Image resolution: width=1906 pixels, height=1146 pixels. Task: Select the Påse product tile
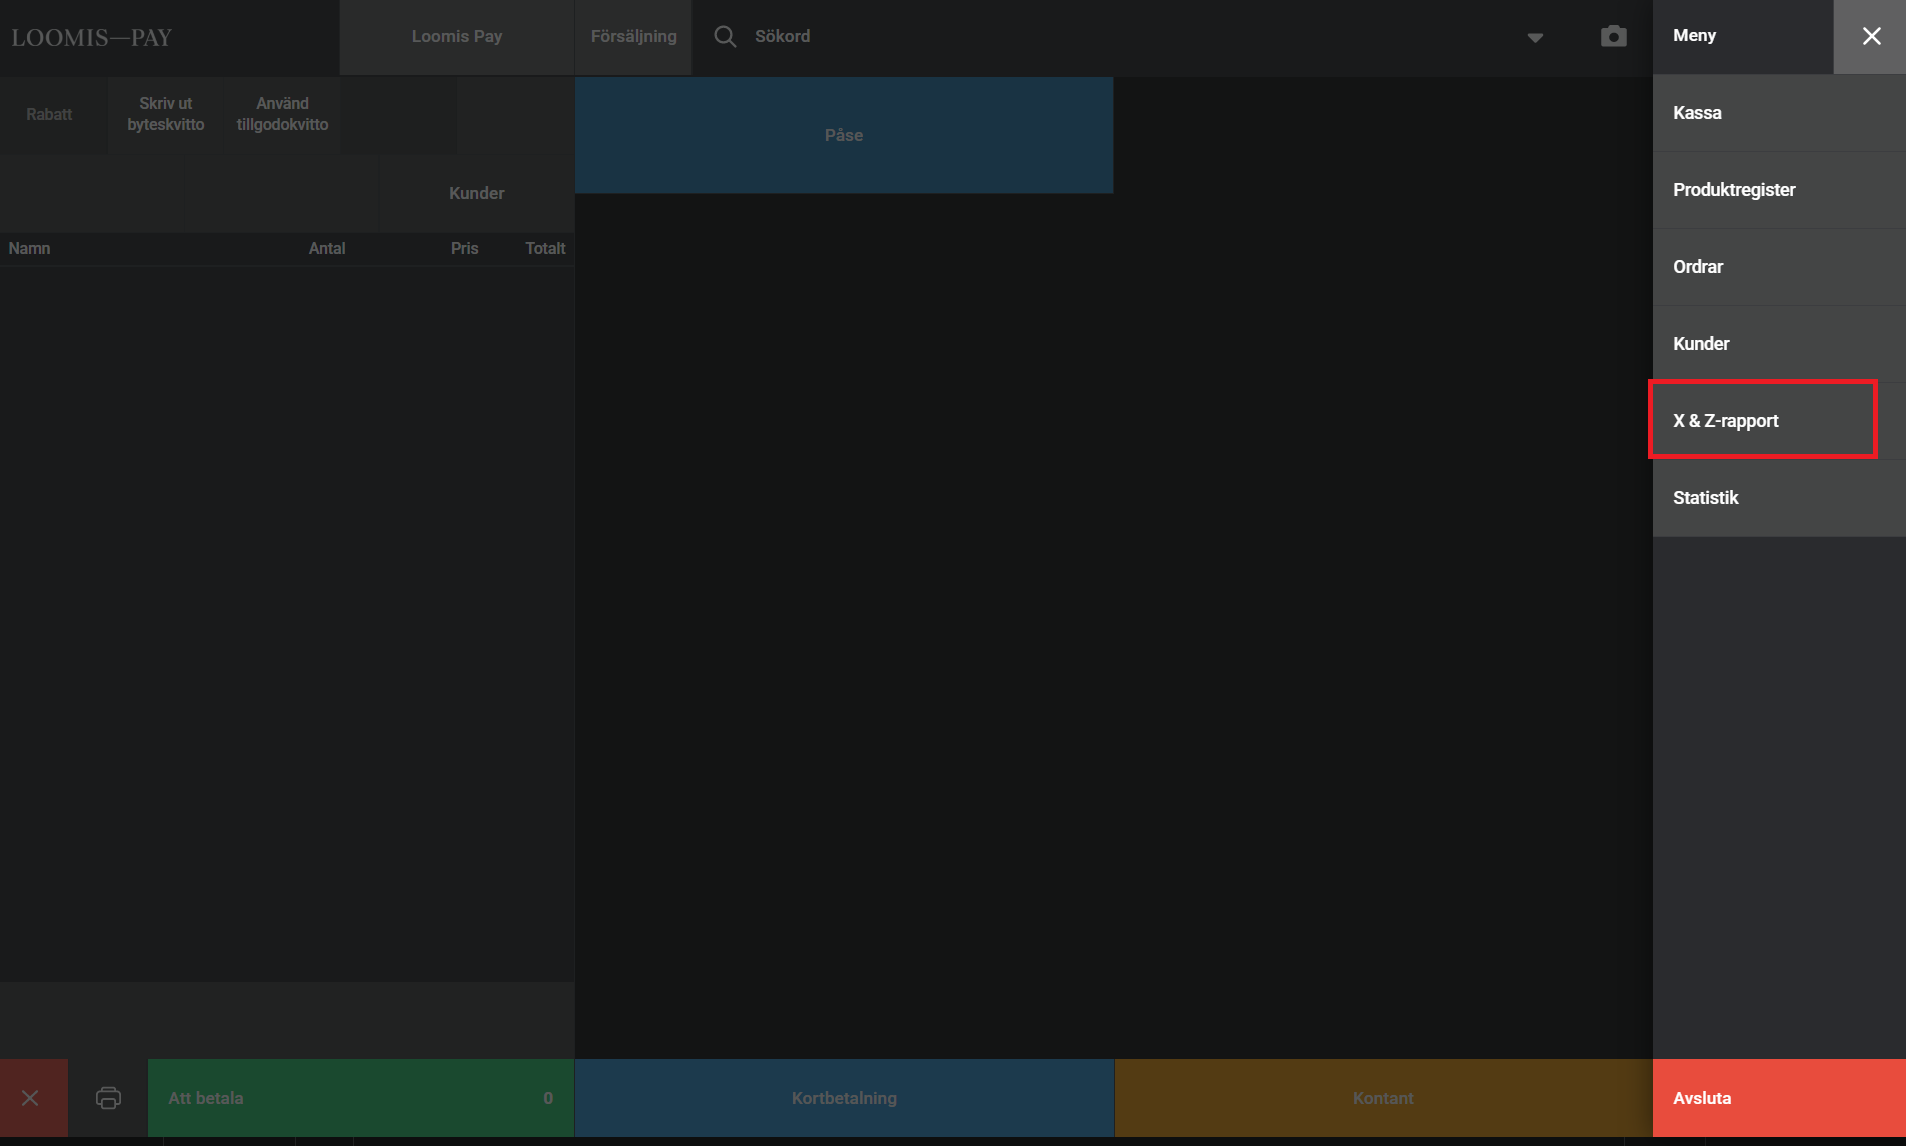(844, 136)
